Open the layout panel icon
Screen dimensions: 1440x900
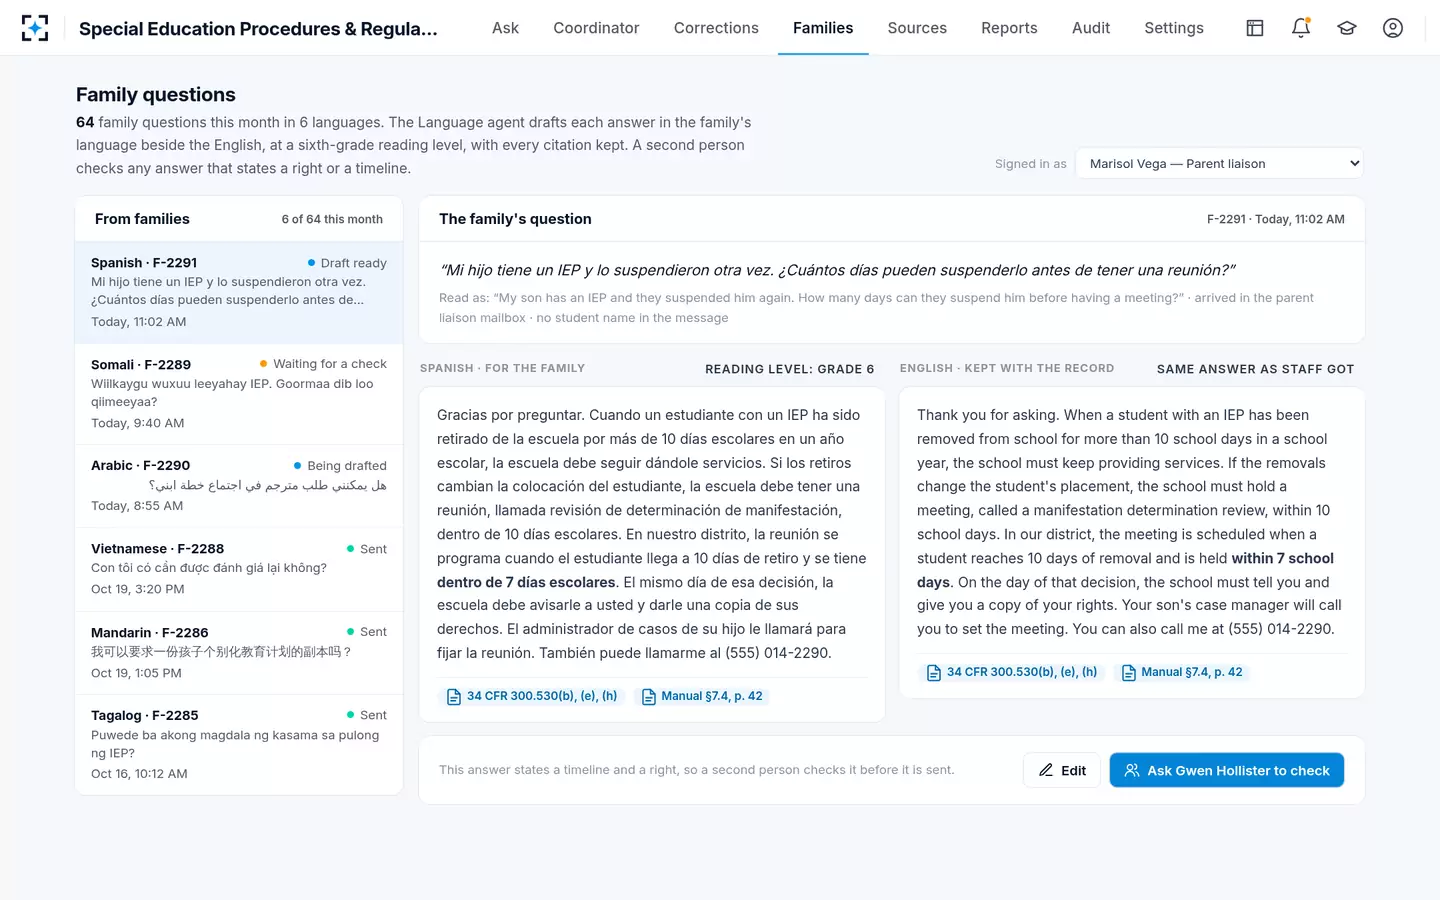click(1255, 28)
